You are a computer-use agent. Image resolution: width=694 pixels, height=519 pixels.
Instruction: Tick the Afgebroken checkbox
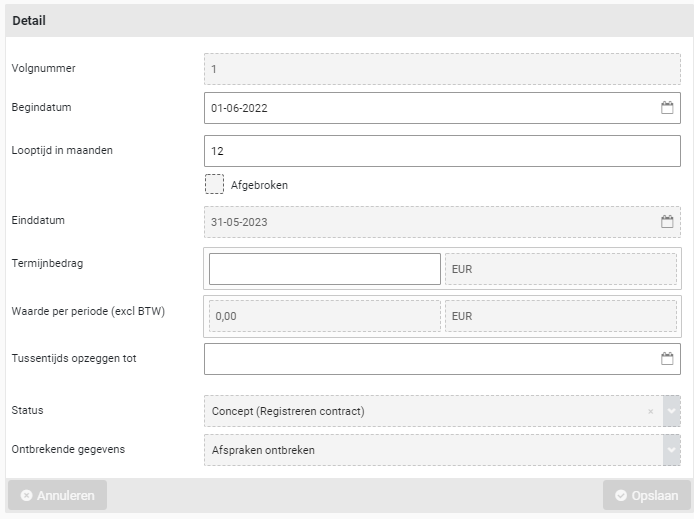214,184
